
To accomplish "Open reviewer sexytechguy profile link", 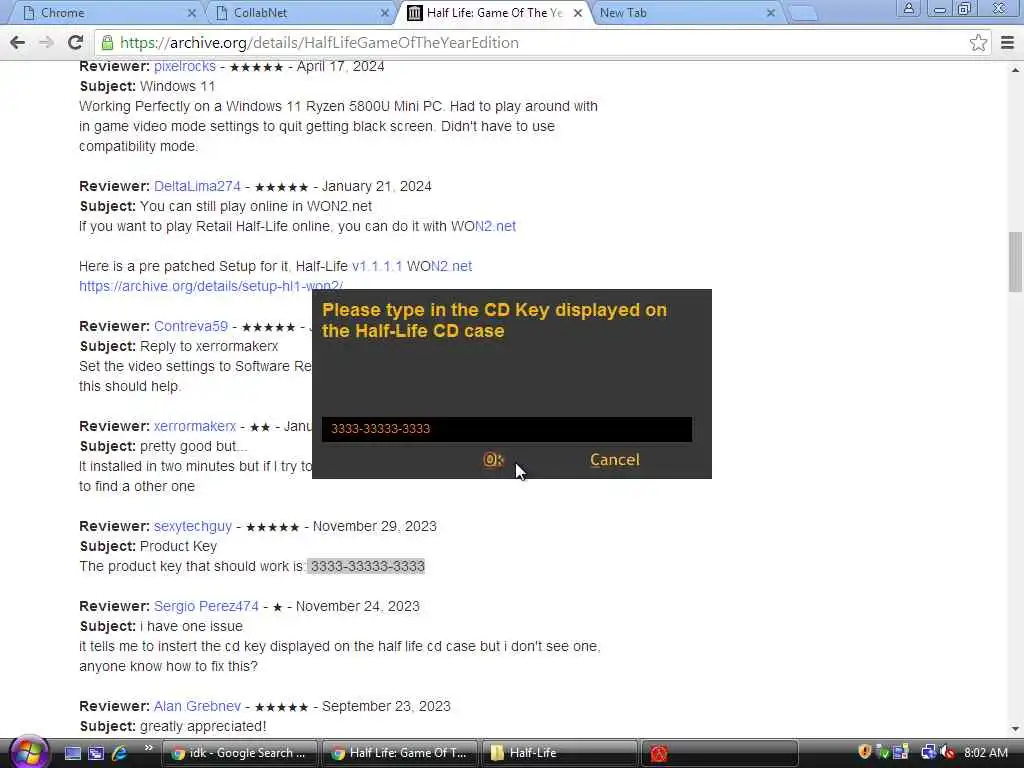I will 193,526.
